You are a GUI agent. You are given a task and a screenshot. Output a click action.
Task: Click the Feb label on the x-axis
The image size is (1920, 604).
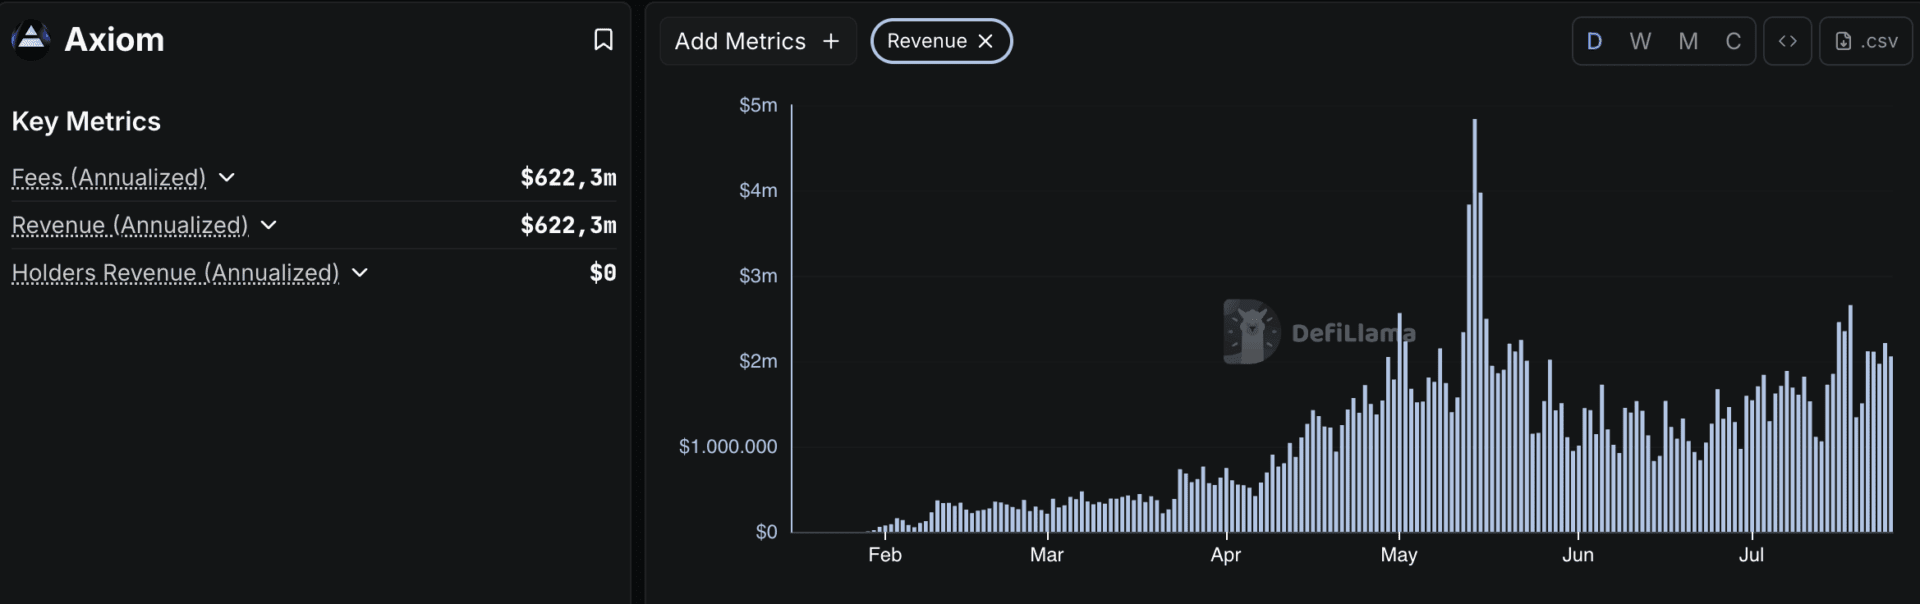pos(885,555)
